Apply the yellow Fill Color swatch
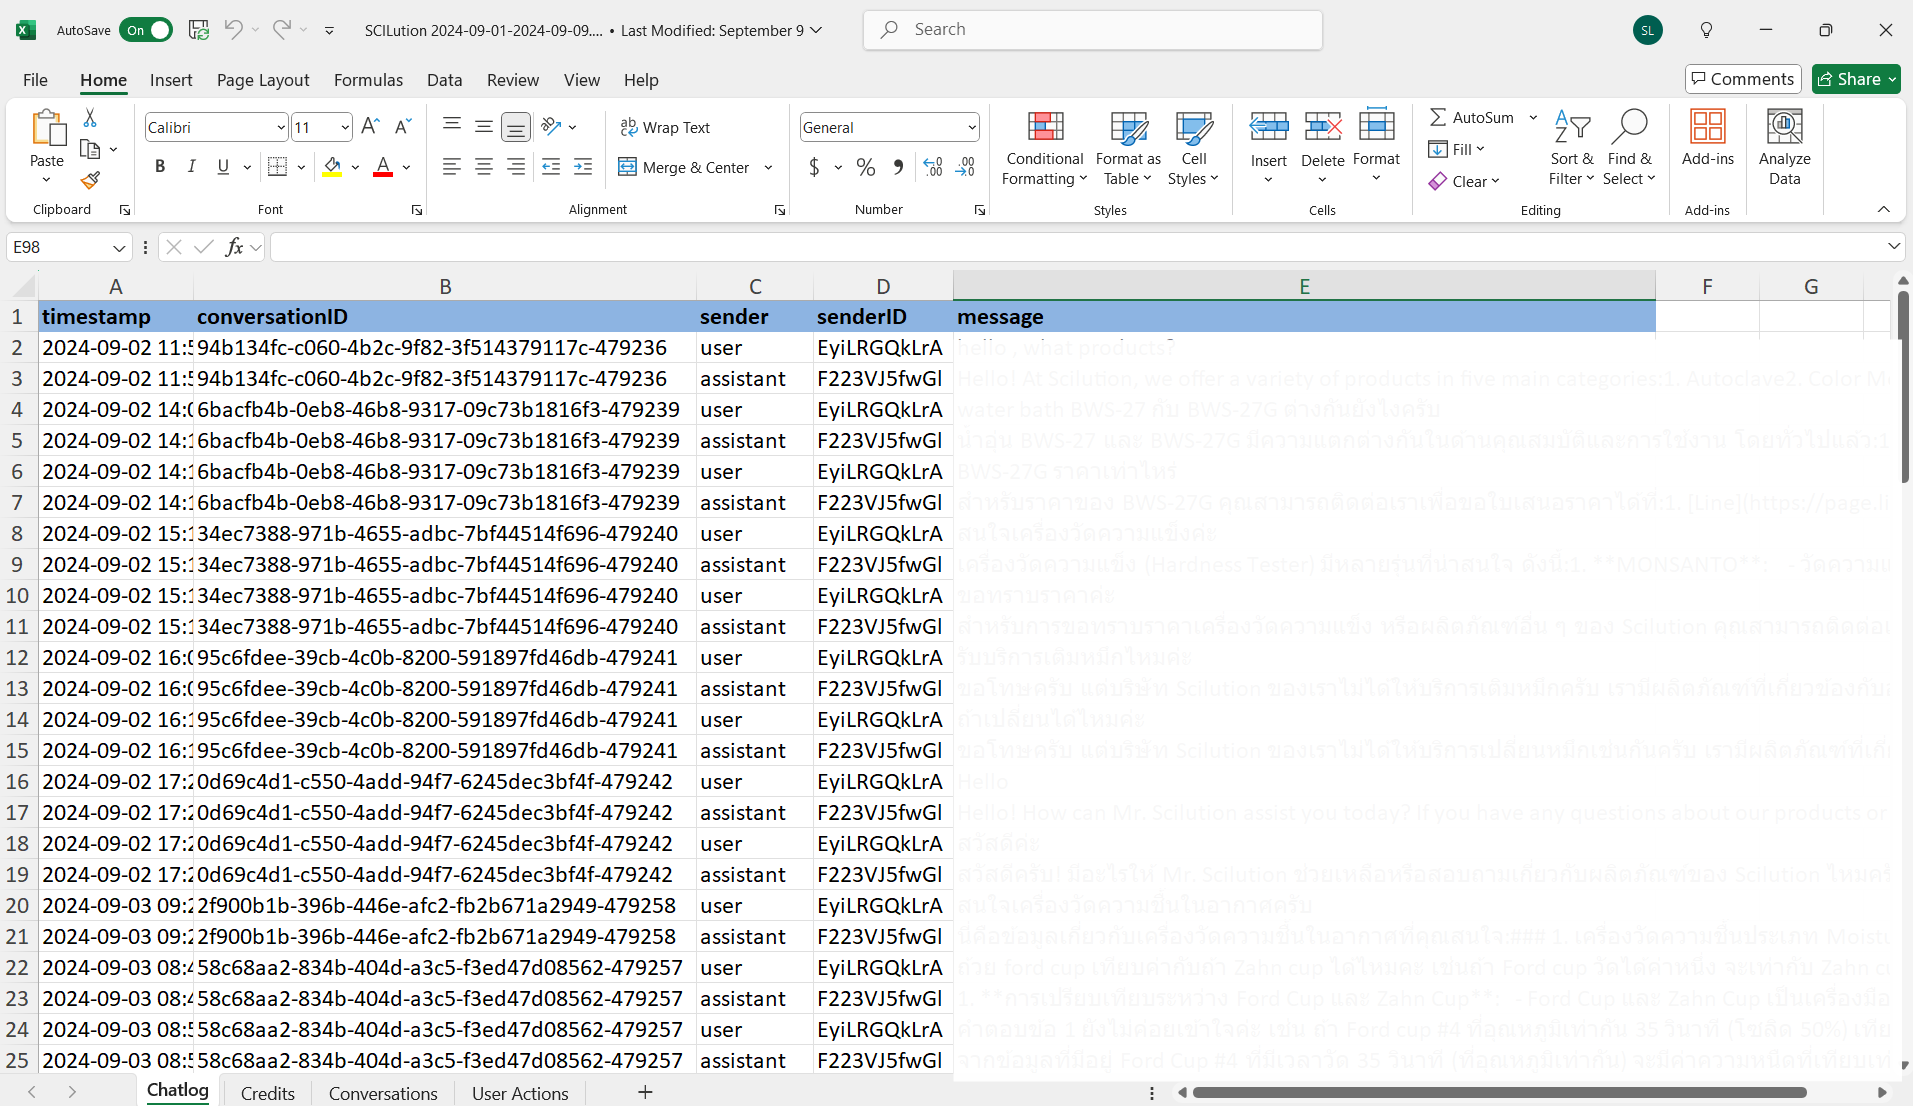 [332, 167]
